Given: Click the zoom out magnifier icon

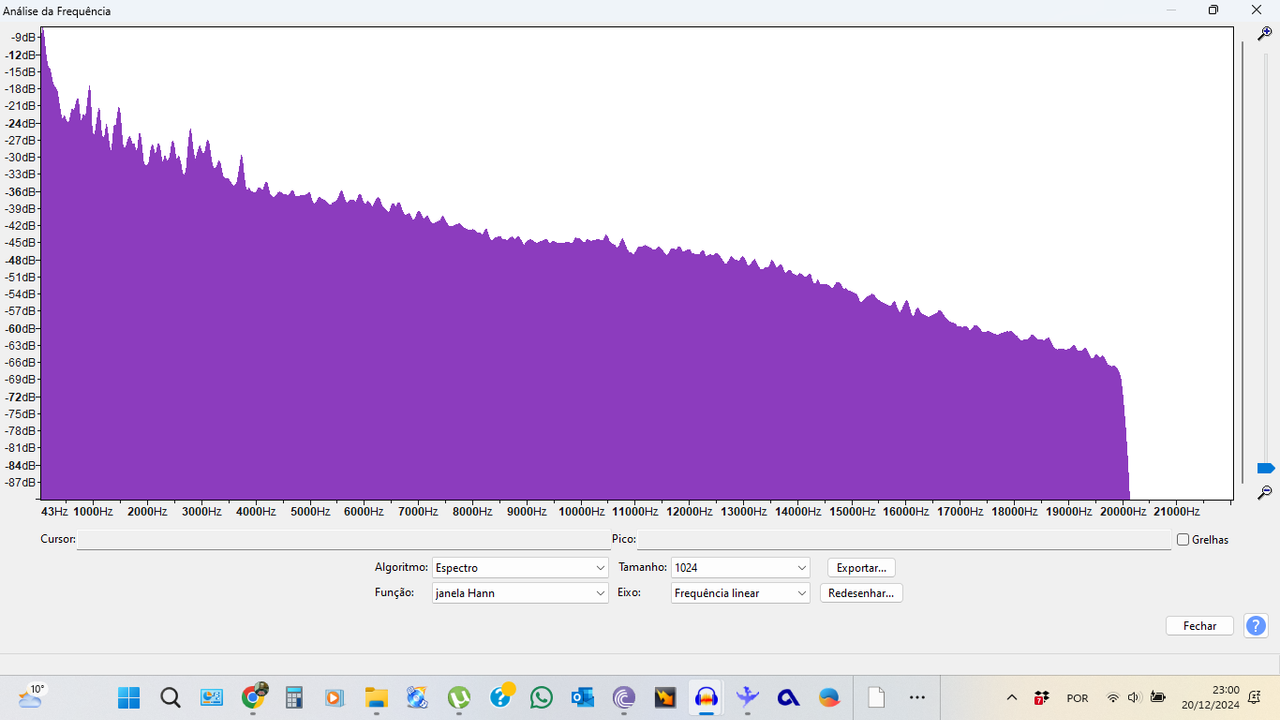Looking at the screenshot, I should click(1265, 492).
